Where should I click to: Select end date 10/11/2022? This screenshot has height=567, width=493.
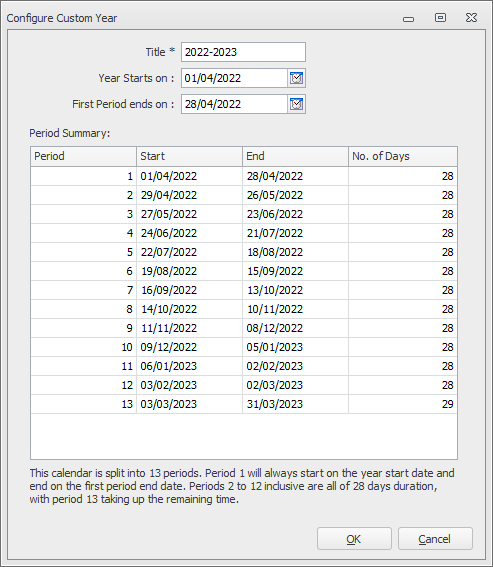click(296, 309)
